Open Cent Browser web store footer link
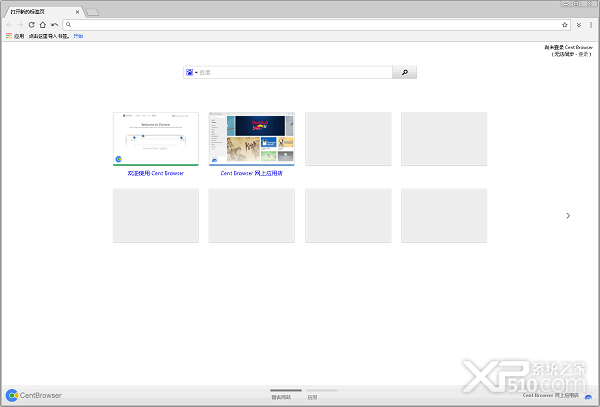 tap(551, 395)
